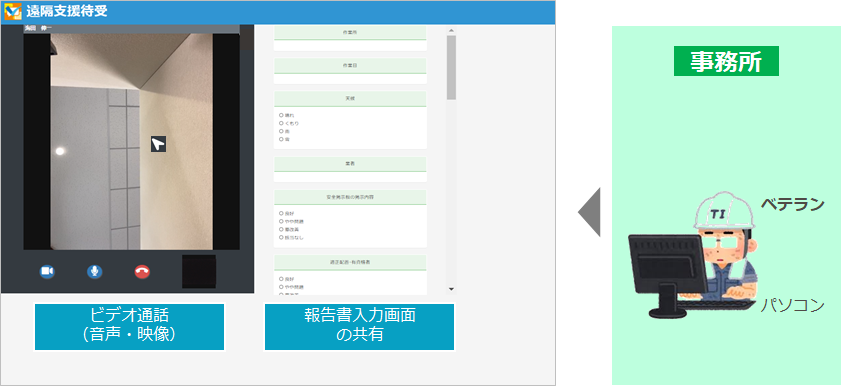Click the black self-view thumbnail in the call bar

(x=199, y=271)
